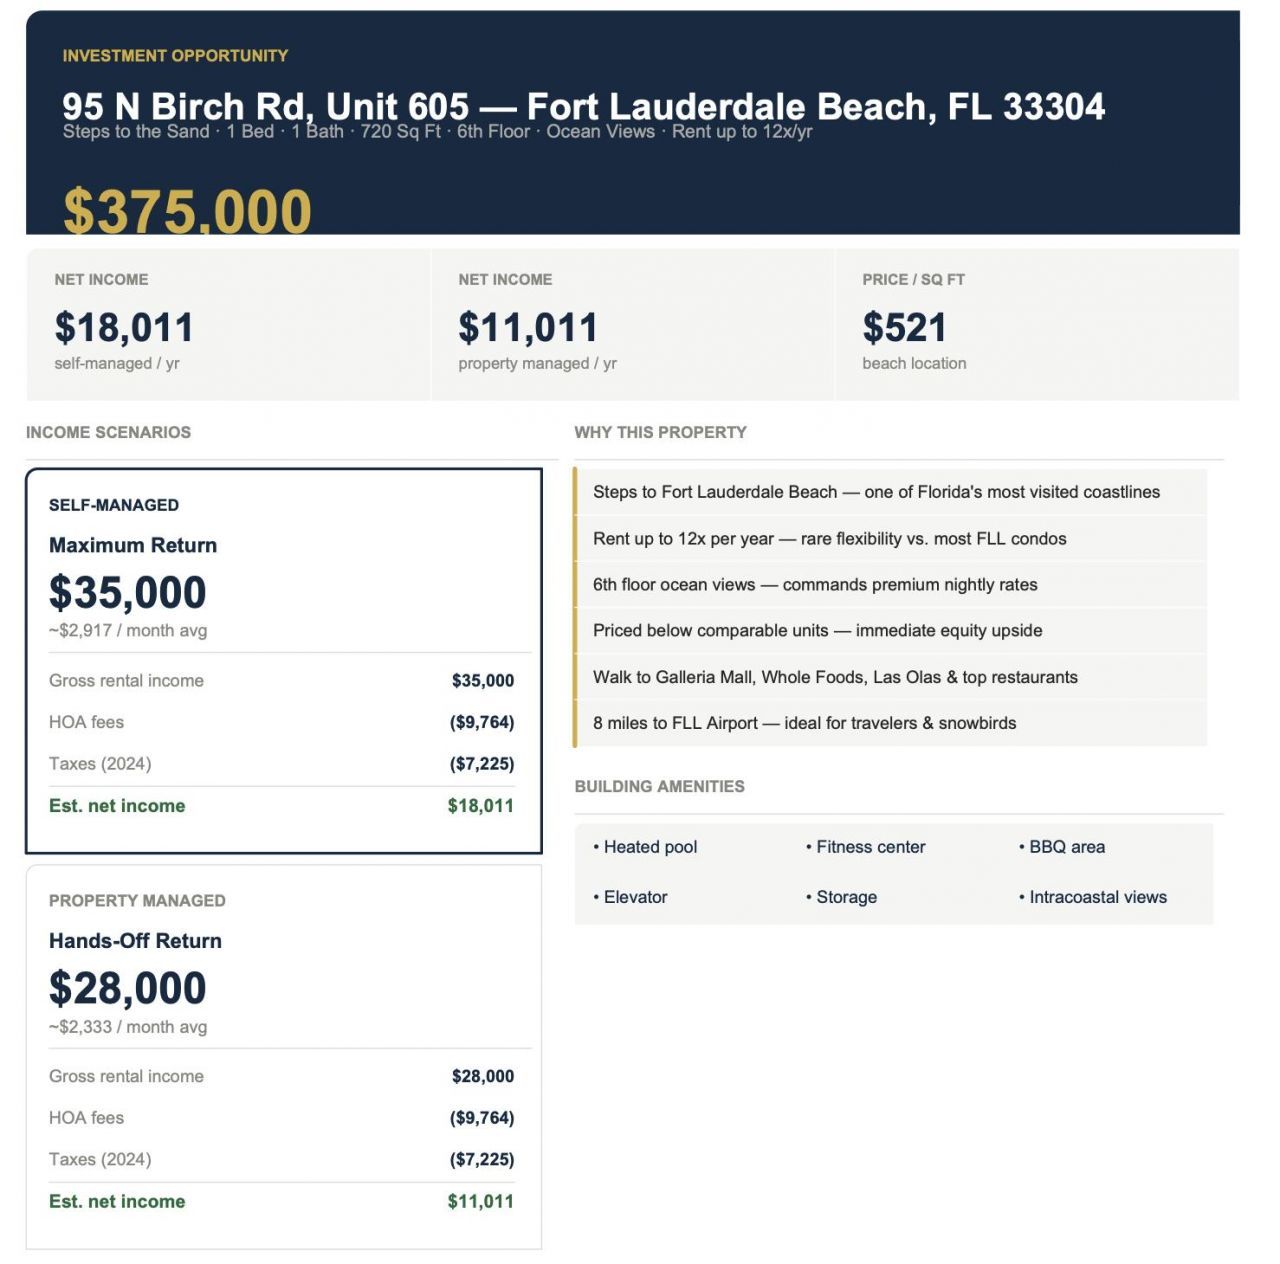Click the Hands-Off Return heading
1280x1264 pixels.
point(135,941)
